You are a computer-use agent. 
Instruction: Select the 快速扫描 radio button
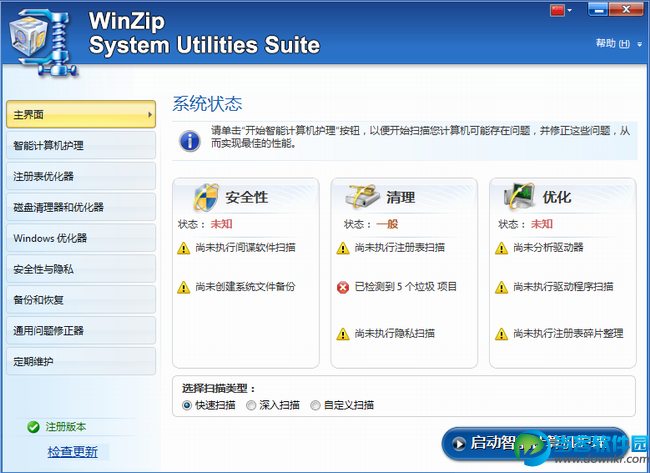[x=187, y=405]
